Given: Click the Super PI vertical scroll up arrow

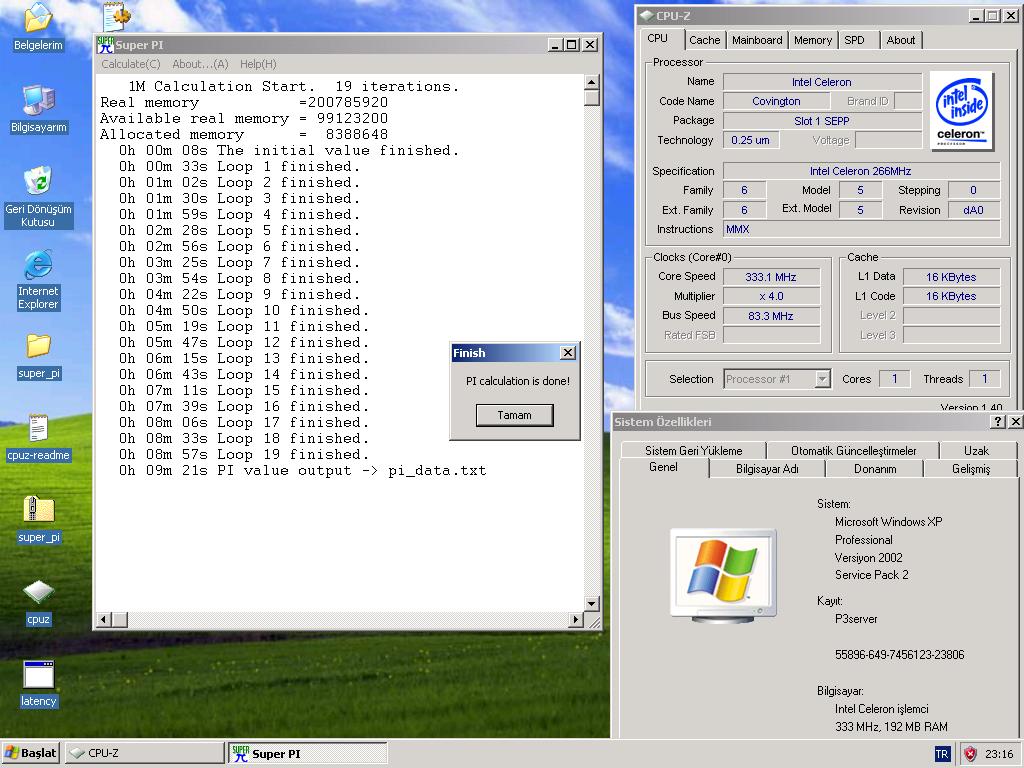Looking at the screenshot, I should click(x=591, y=82).
